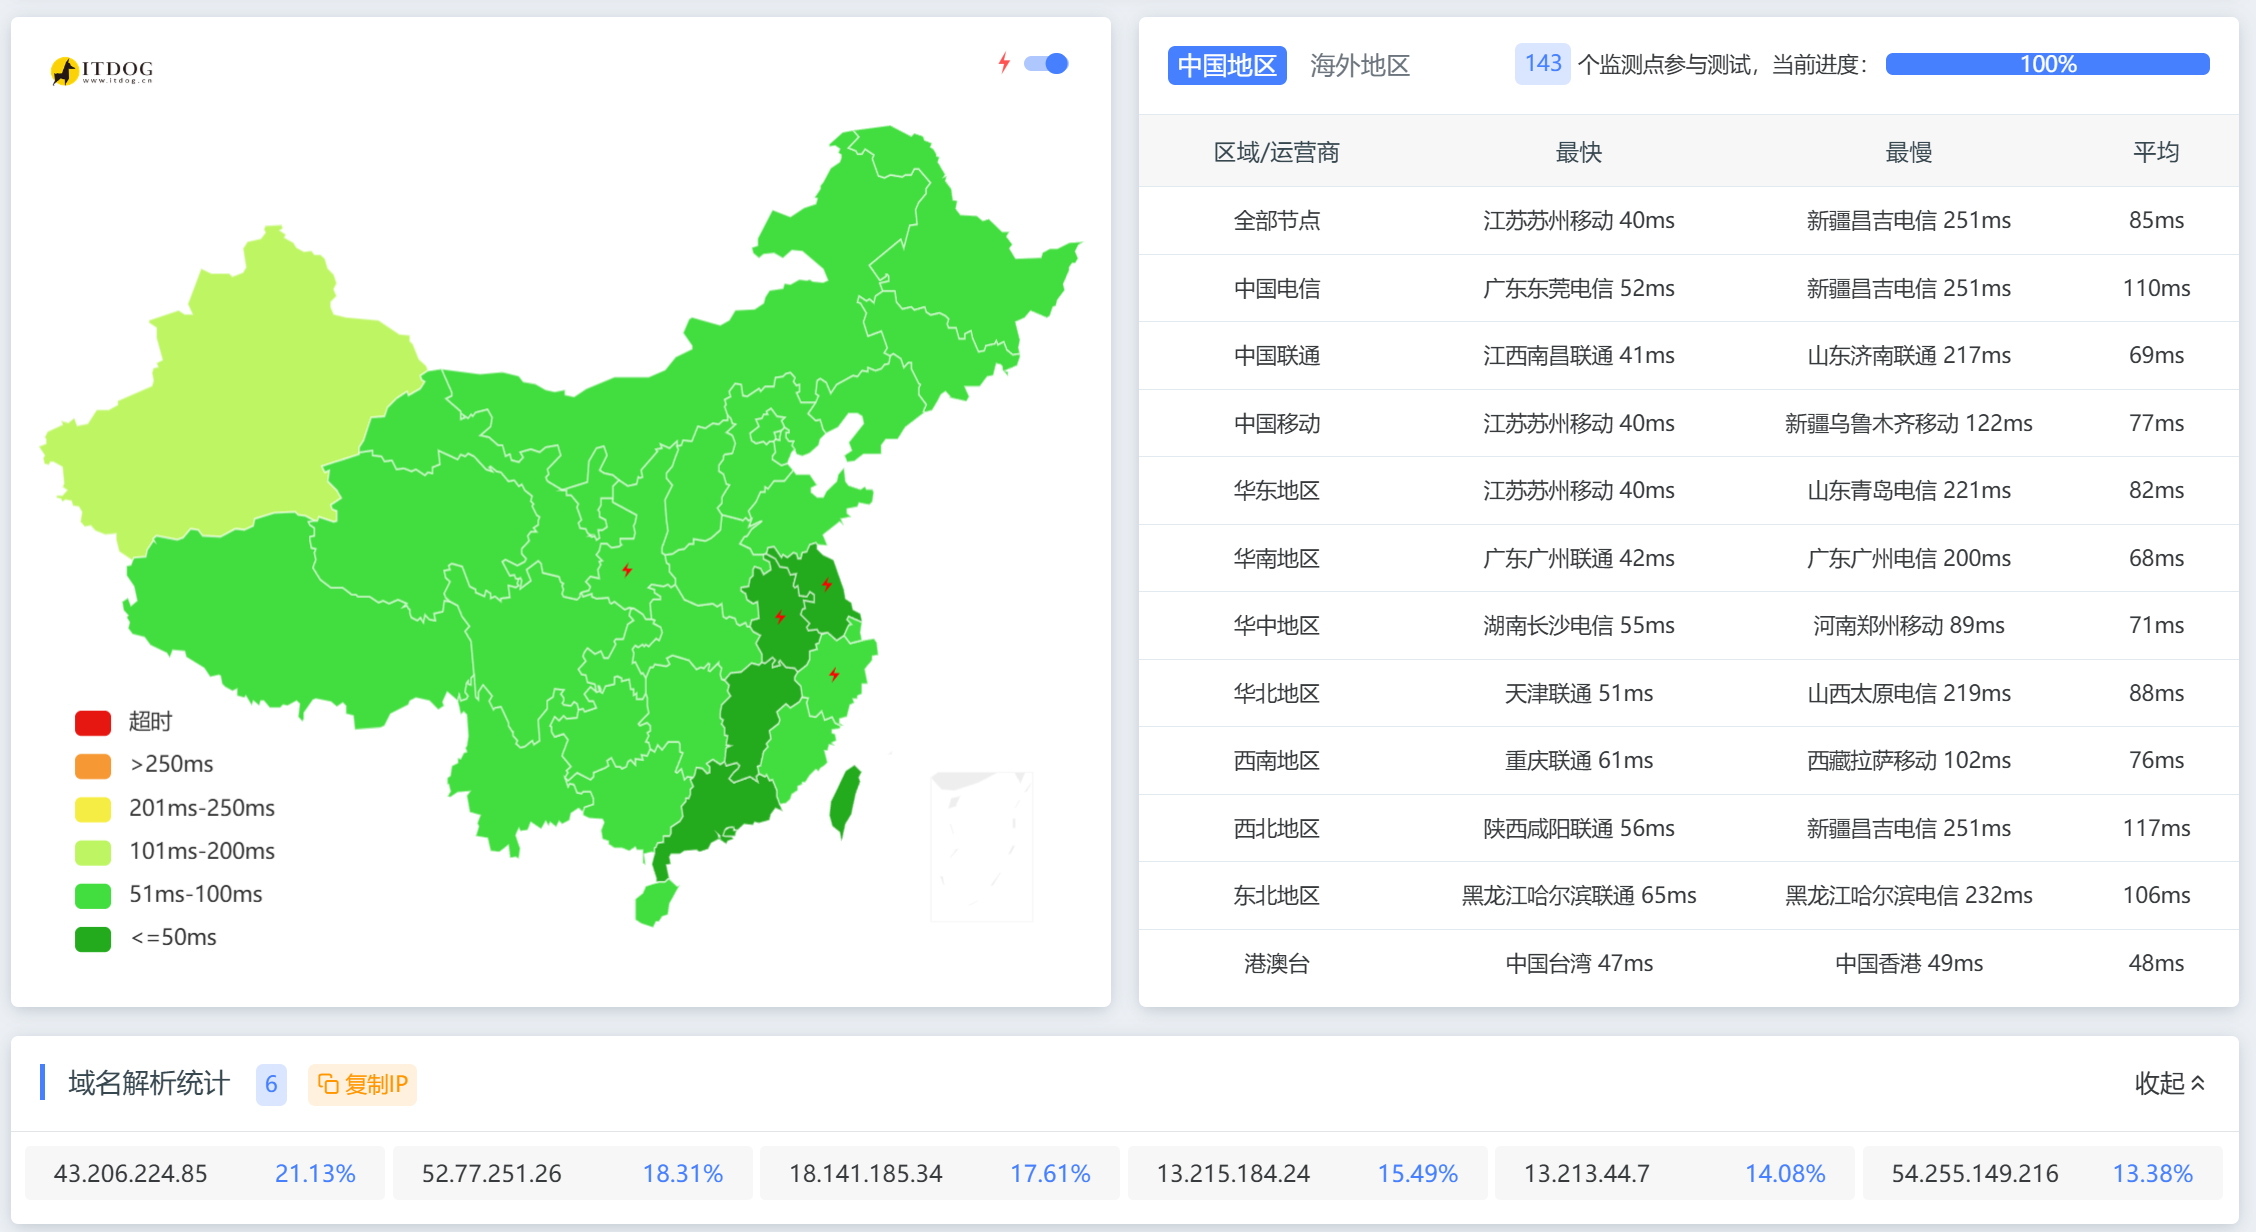Click 广东广州联通 42ms cell
Viewport: 2256px width, 1232px height.
tap(1578, 558)
